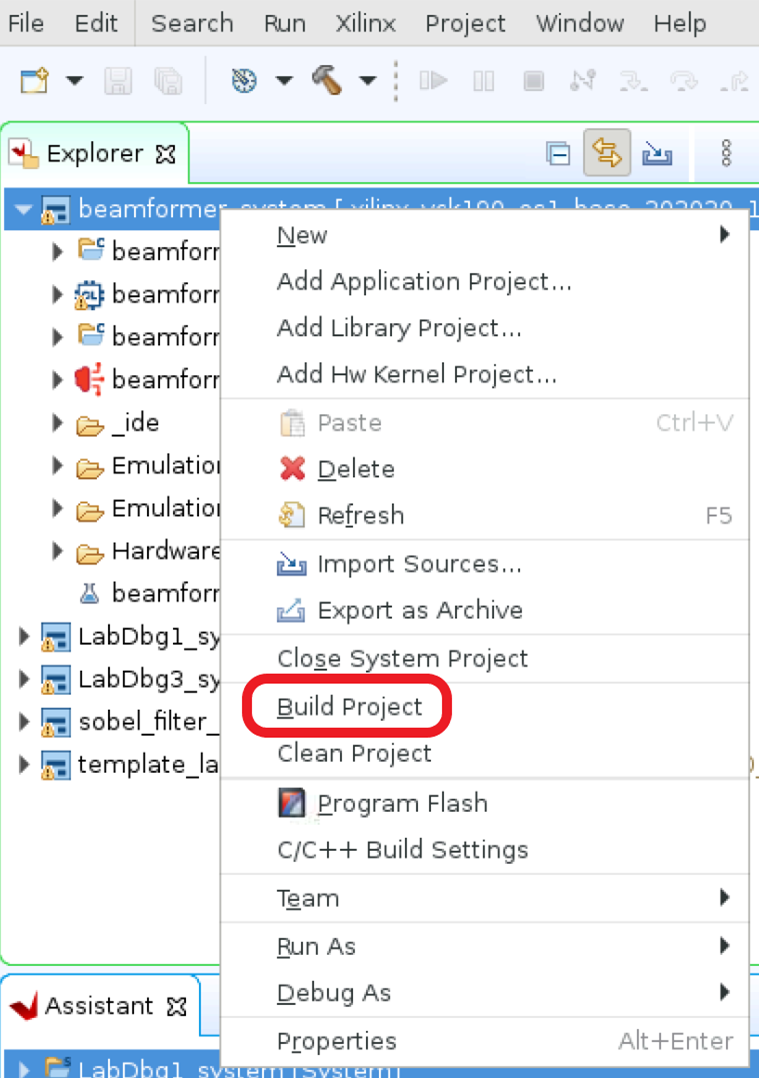
Task: Click the build configuration target icon
Action: pyautogui.click(x=244, y=81)
